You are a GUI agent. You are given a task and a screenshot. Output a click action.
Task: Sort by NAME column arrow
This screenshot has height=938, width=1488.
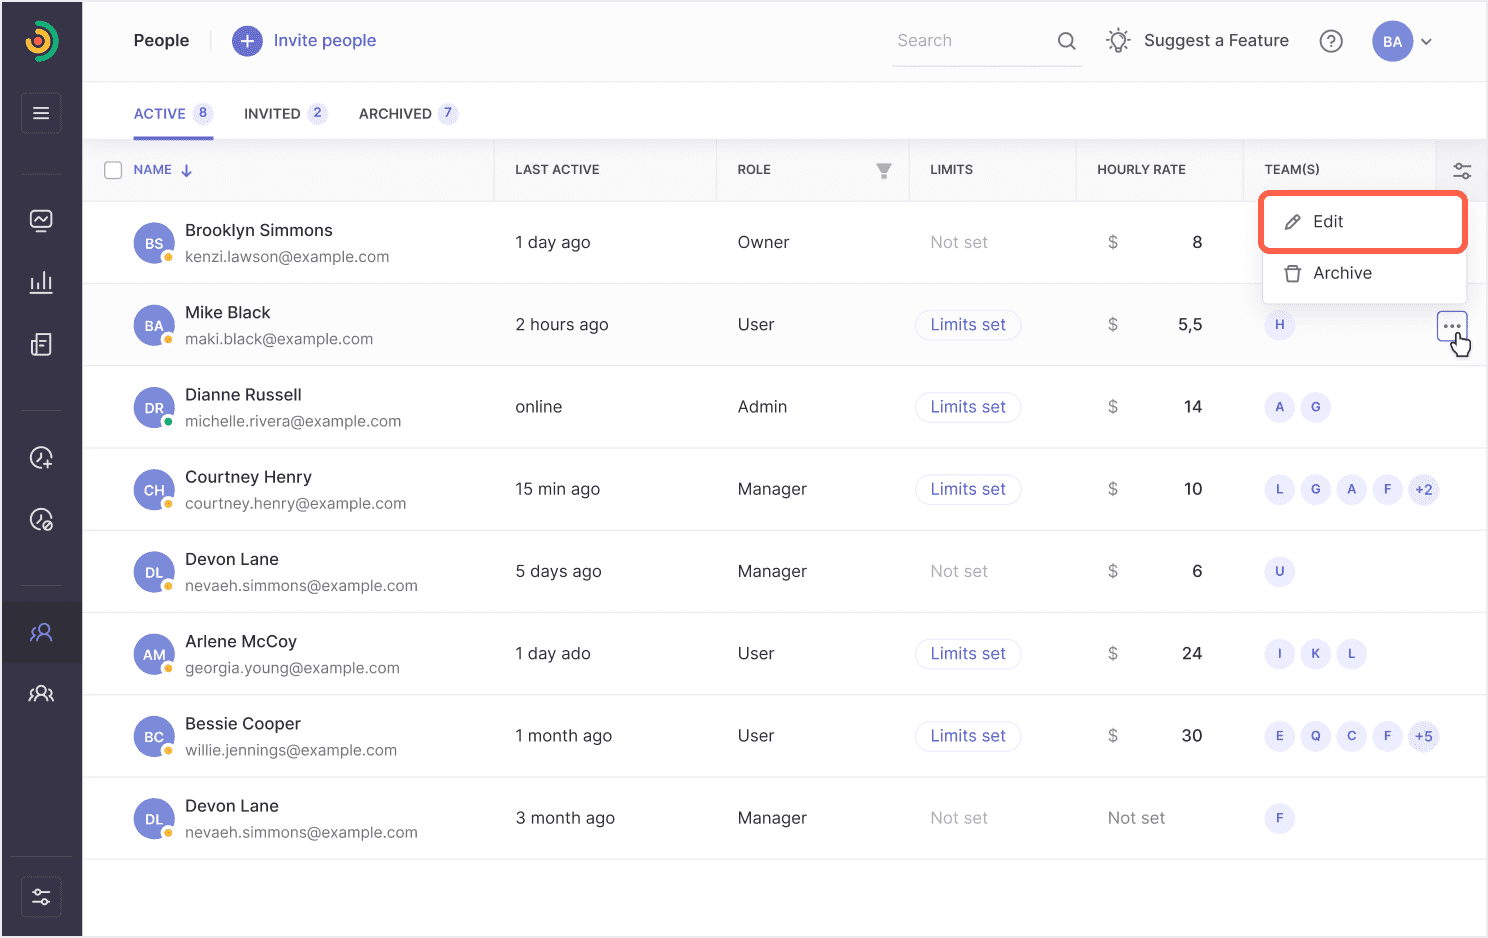[187, 171]
